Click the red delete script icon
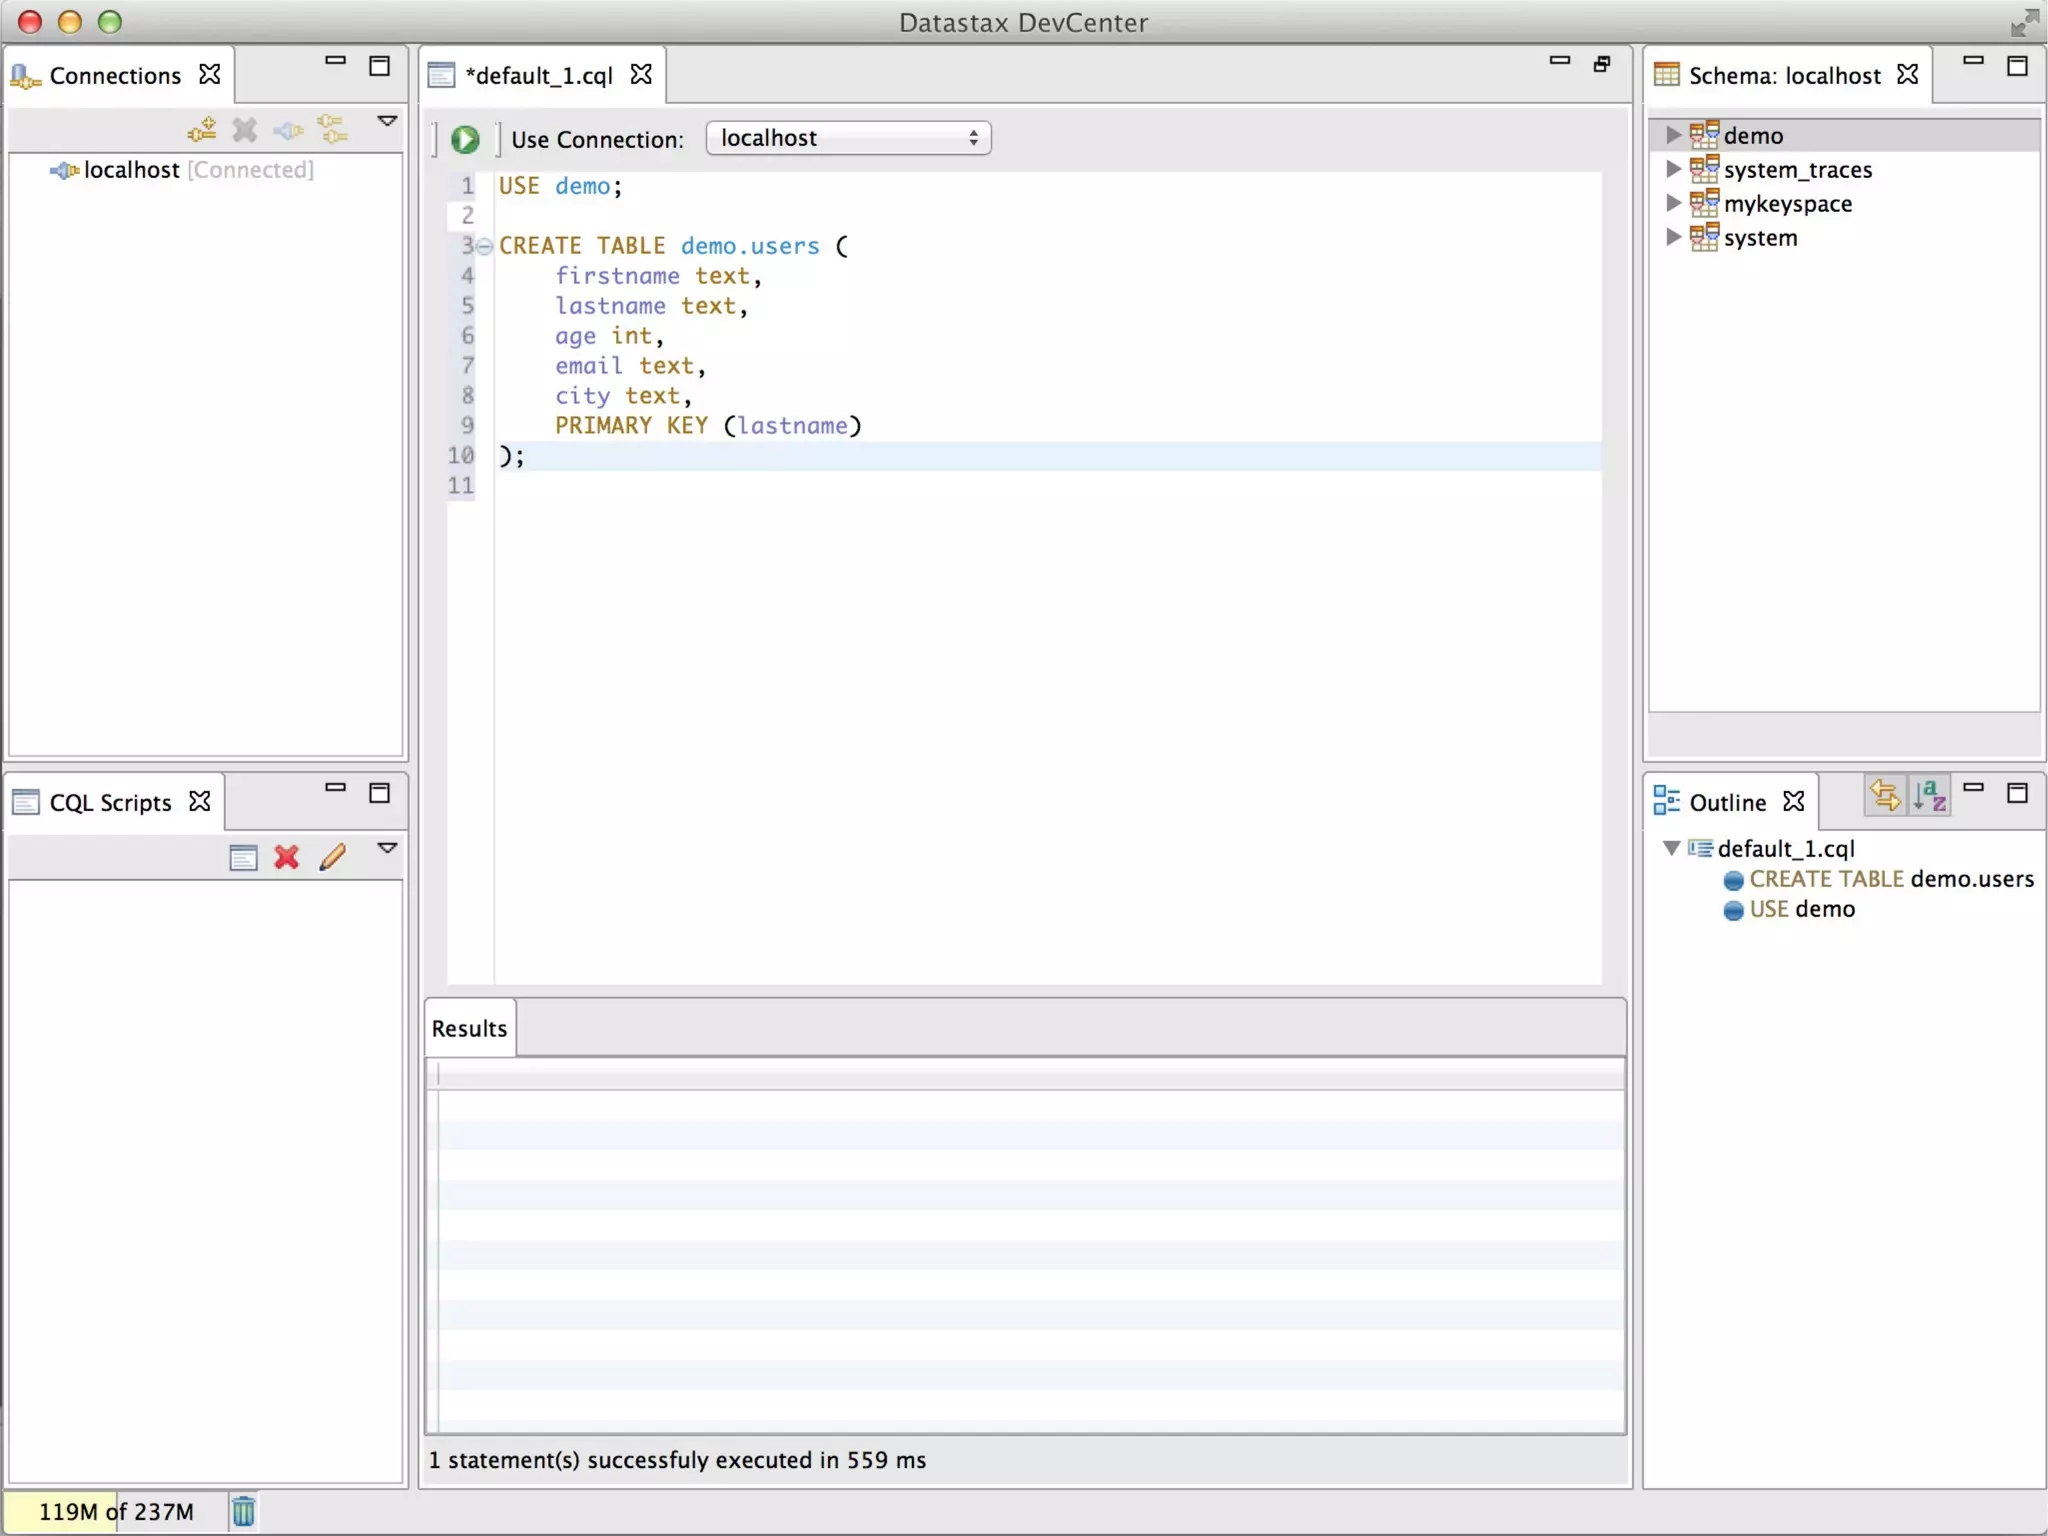The width and height of the screenshot is (2048, 1536). [x=287, y=857]
